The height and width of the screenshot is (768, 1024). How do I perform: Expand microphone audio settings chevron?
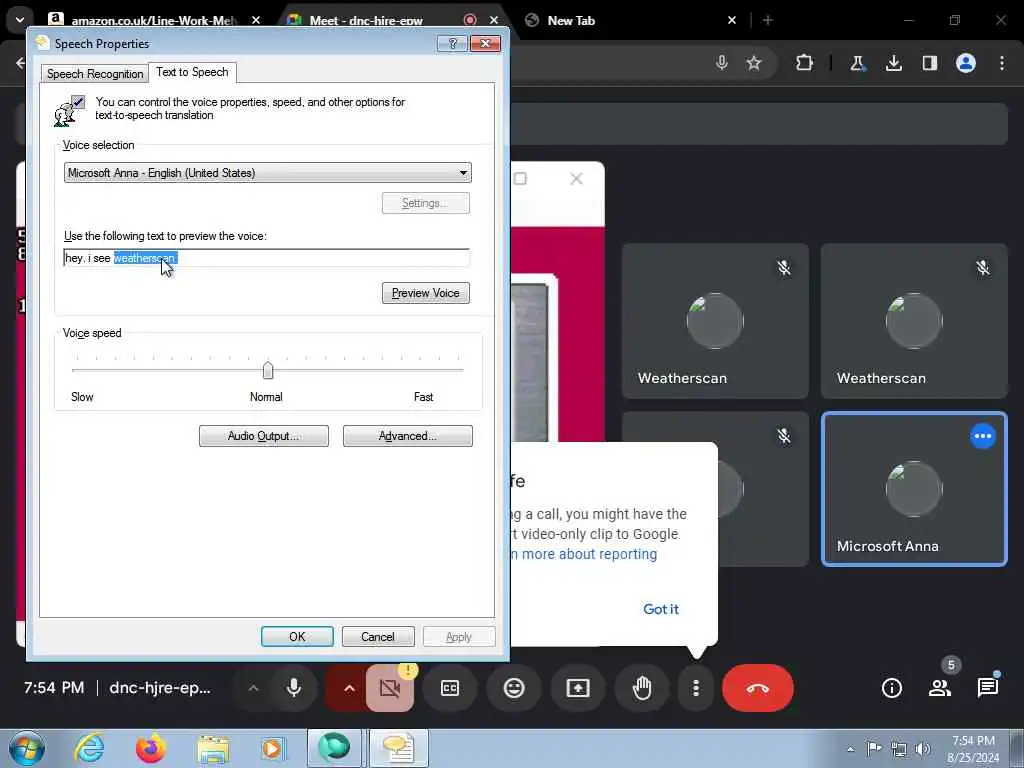pos(253,688)
